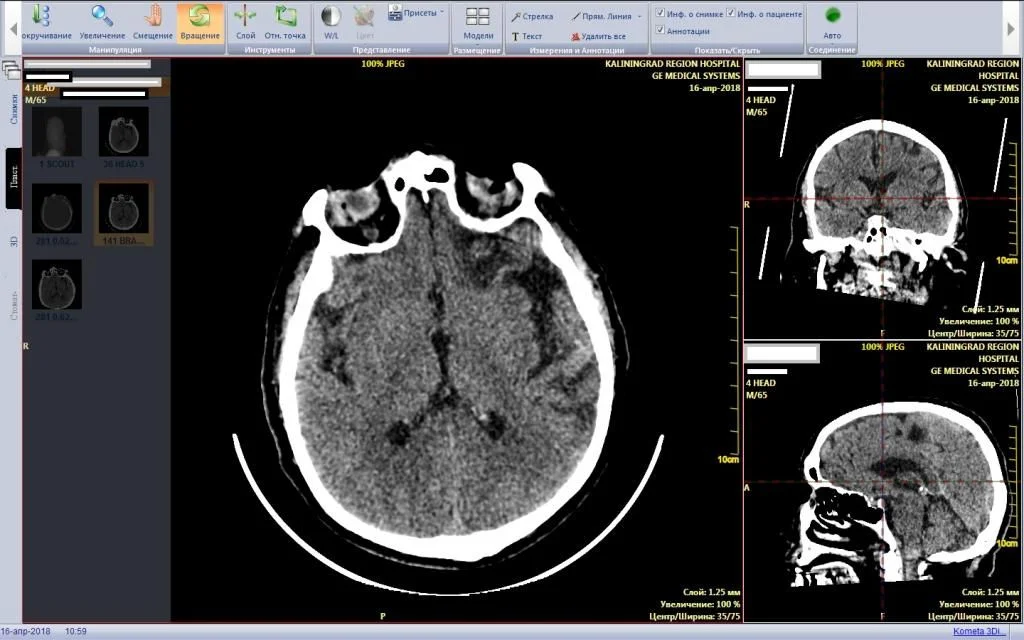Choose the Отн. точка reference point tool
The height and width of the screenshot is (640, 1024).
[x=285, y=22]
